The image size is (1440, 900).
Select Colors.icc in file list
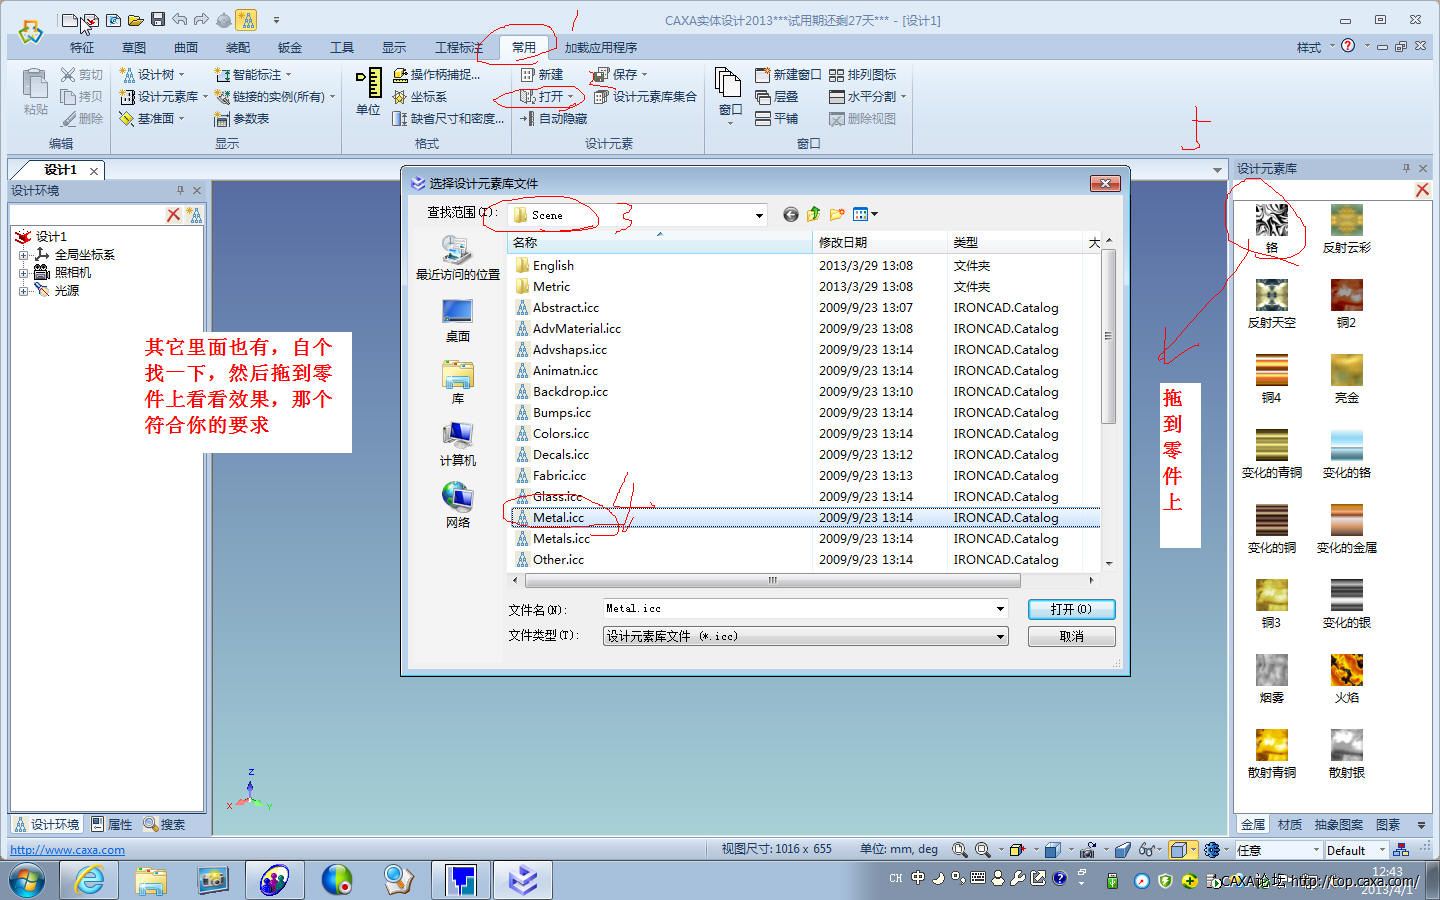point(560,434)
